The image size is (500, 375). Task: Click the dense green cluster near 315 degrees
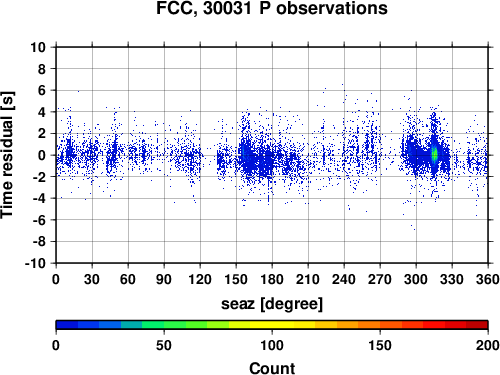(x=434, y=154)
